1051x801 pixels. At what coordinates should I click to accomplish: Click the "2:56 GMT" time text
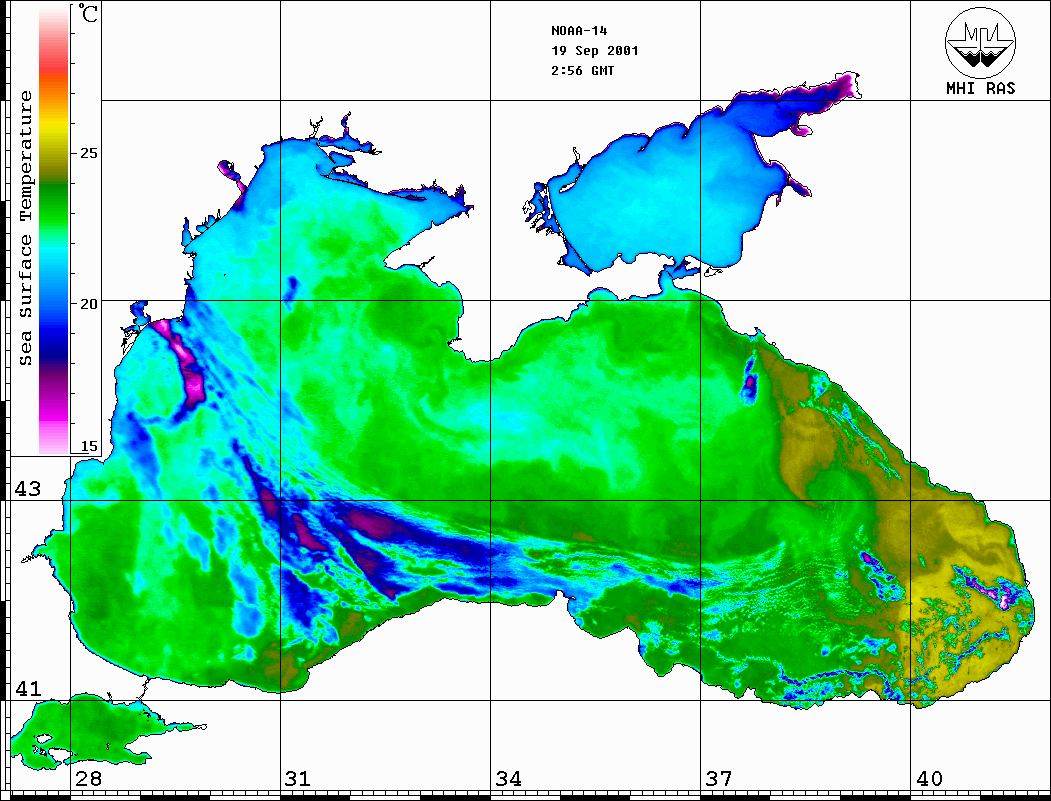click(x=582, y=70)
